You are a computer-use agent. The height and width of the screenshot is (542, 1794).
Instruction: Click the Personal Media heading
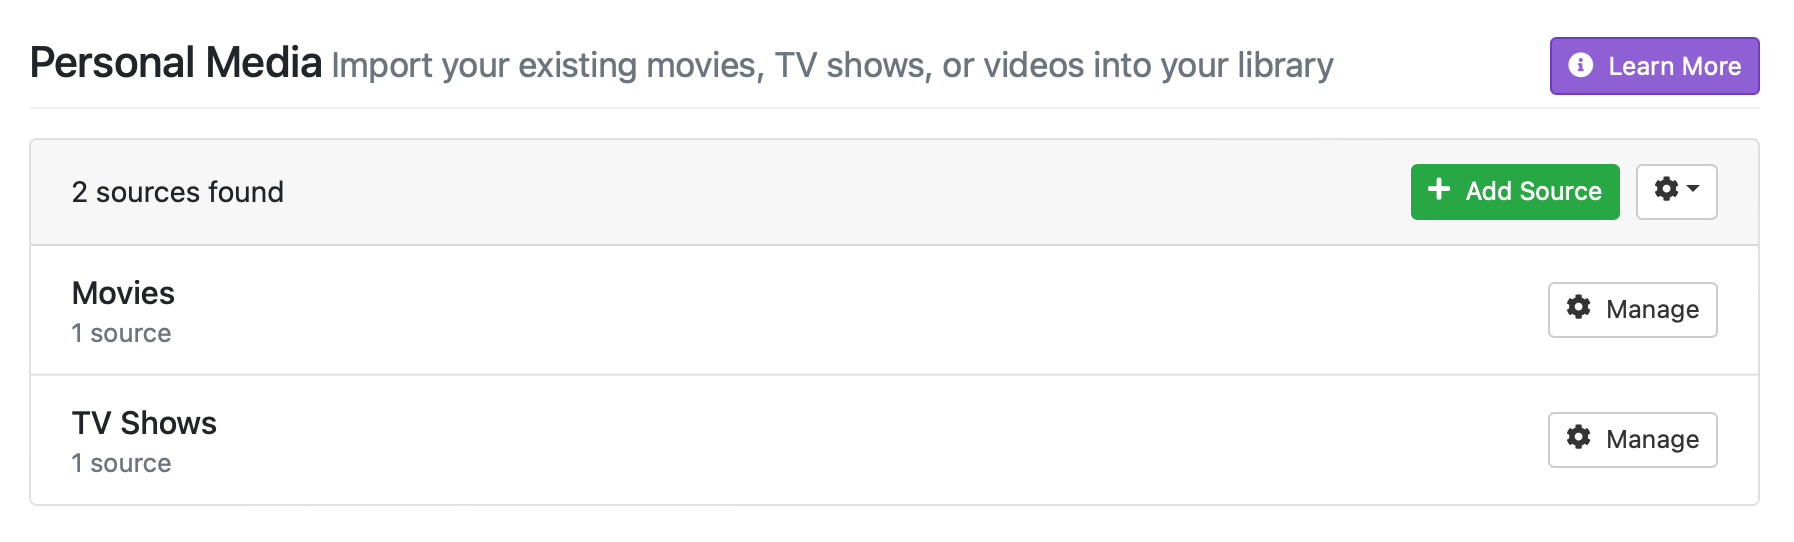tap(176, 63)
